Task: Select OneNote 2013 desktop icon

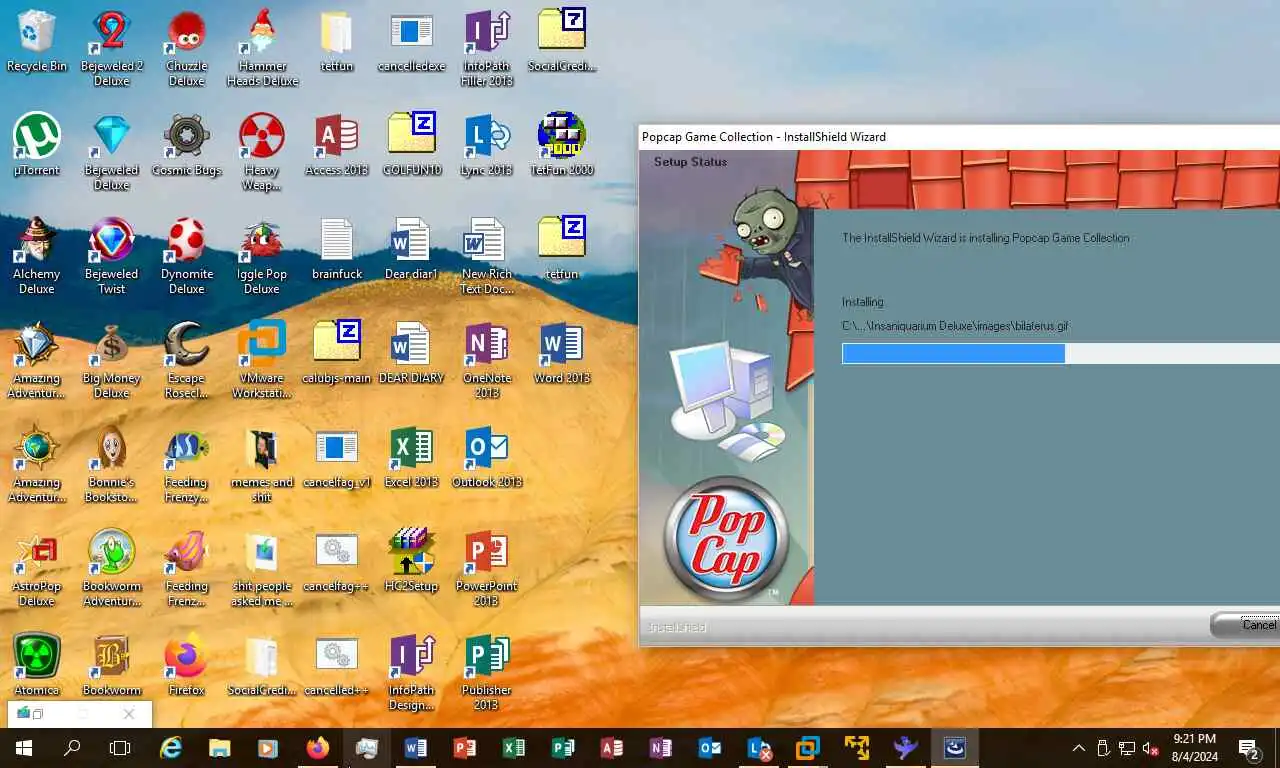Action: [x=487, y=360]
